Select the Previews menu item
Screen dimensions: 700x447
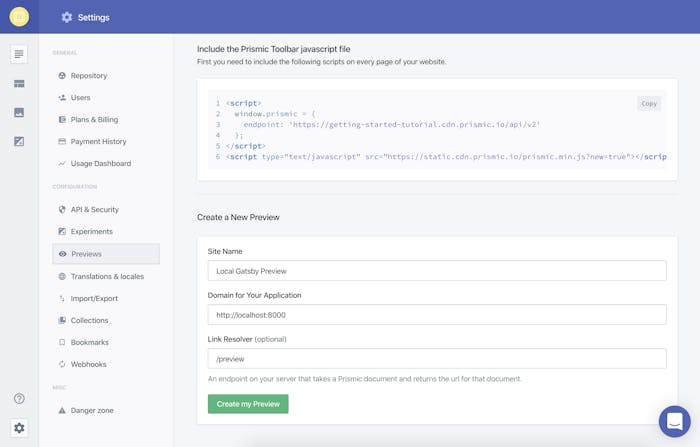[106, 254]
